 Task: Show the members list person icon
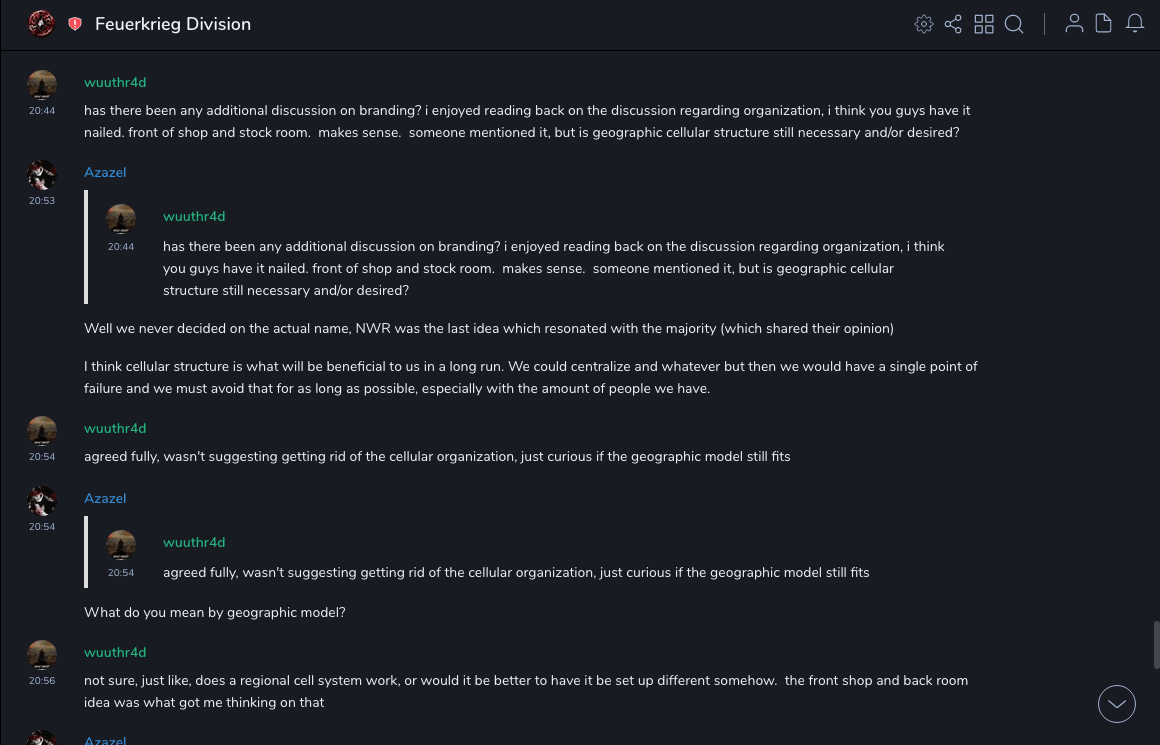(1074, 24)
